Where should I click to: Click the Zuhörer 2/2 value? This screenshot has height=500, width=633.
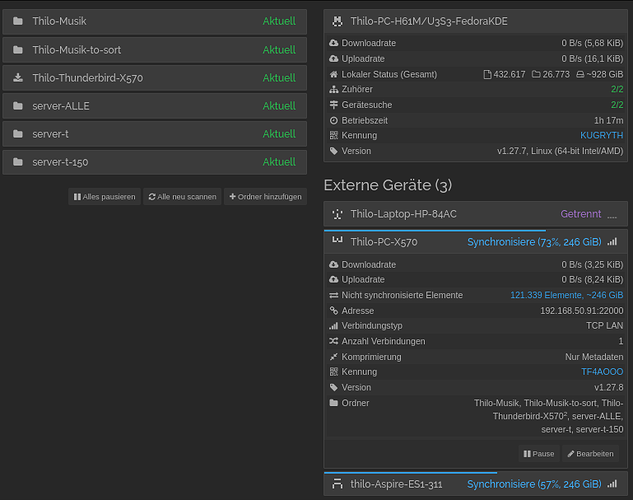click(x=617, y=89)
